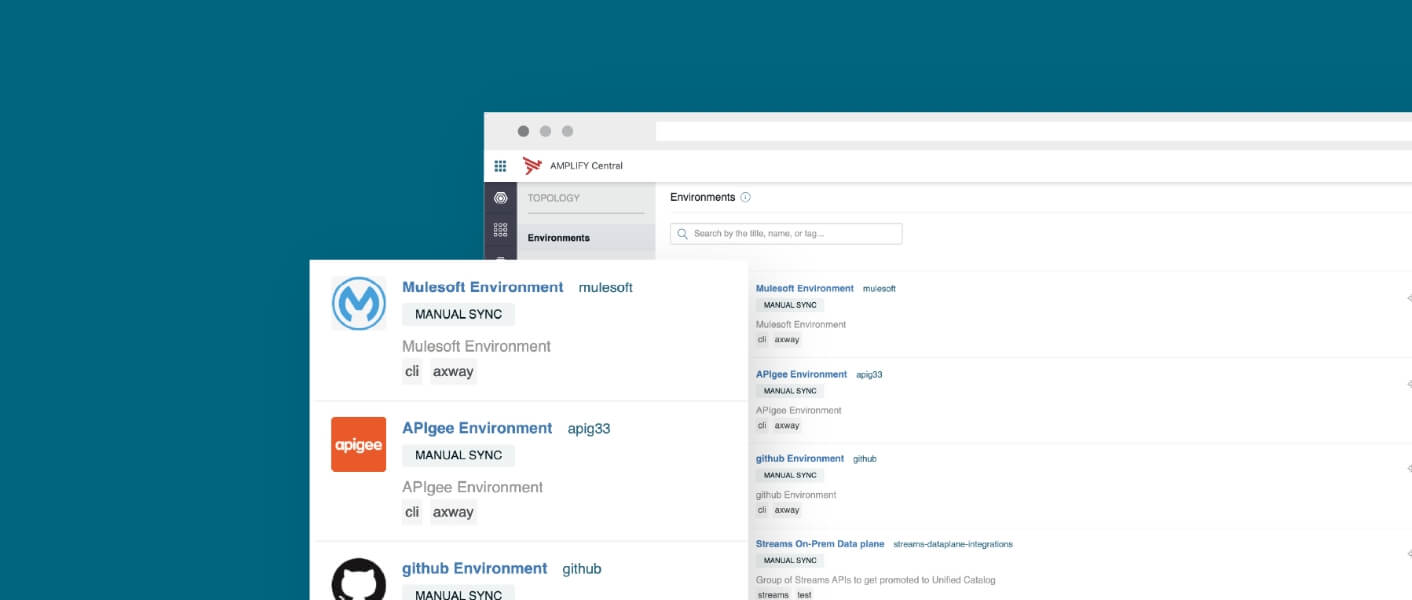
Task: Click the browser address bar
Action: [1034, 131]
